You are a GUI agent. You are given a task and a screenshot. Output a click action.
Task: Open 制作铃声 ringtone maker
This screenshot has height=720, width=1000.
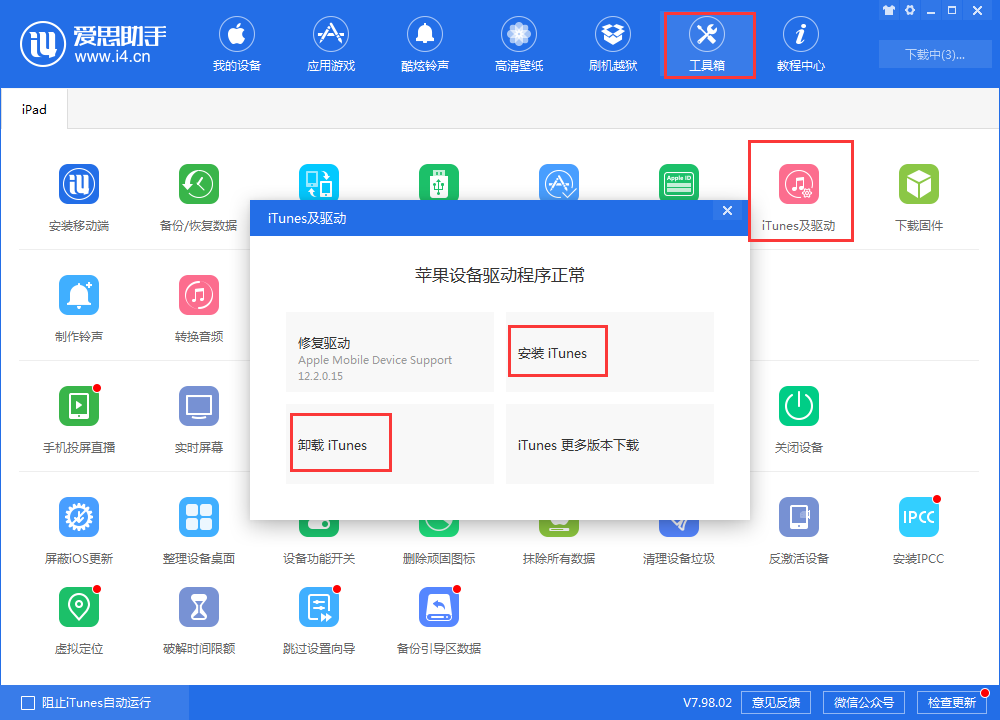tap(79, 309)
